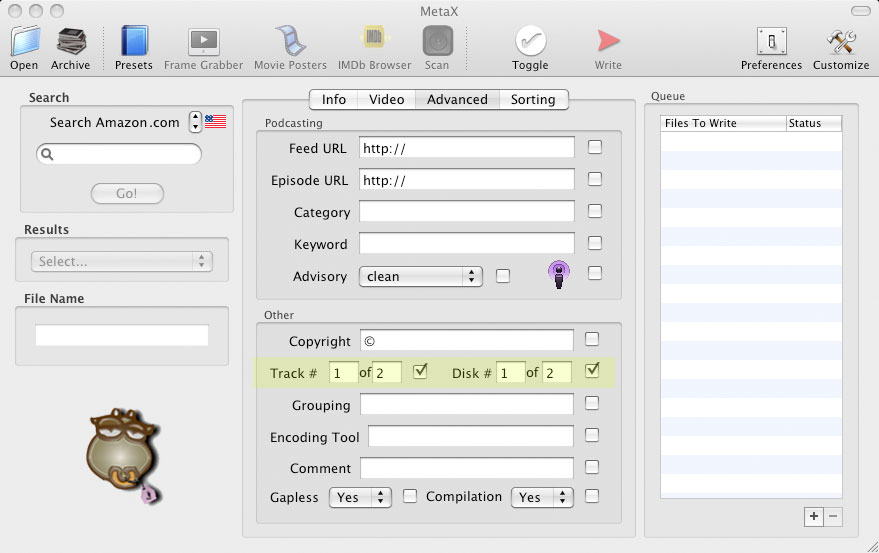879x553 pixels.
Task: Tick the Keyword checkbox
Action: [595, 243]
